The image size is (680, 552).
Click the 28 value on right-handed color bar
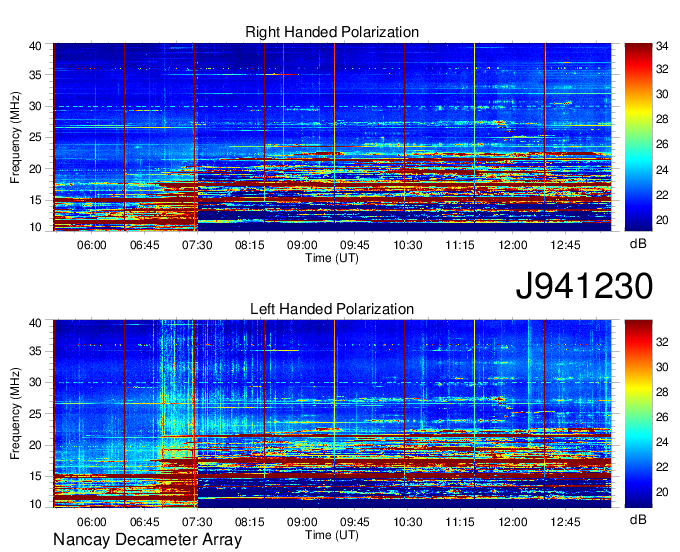tap(662, 119)
